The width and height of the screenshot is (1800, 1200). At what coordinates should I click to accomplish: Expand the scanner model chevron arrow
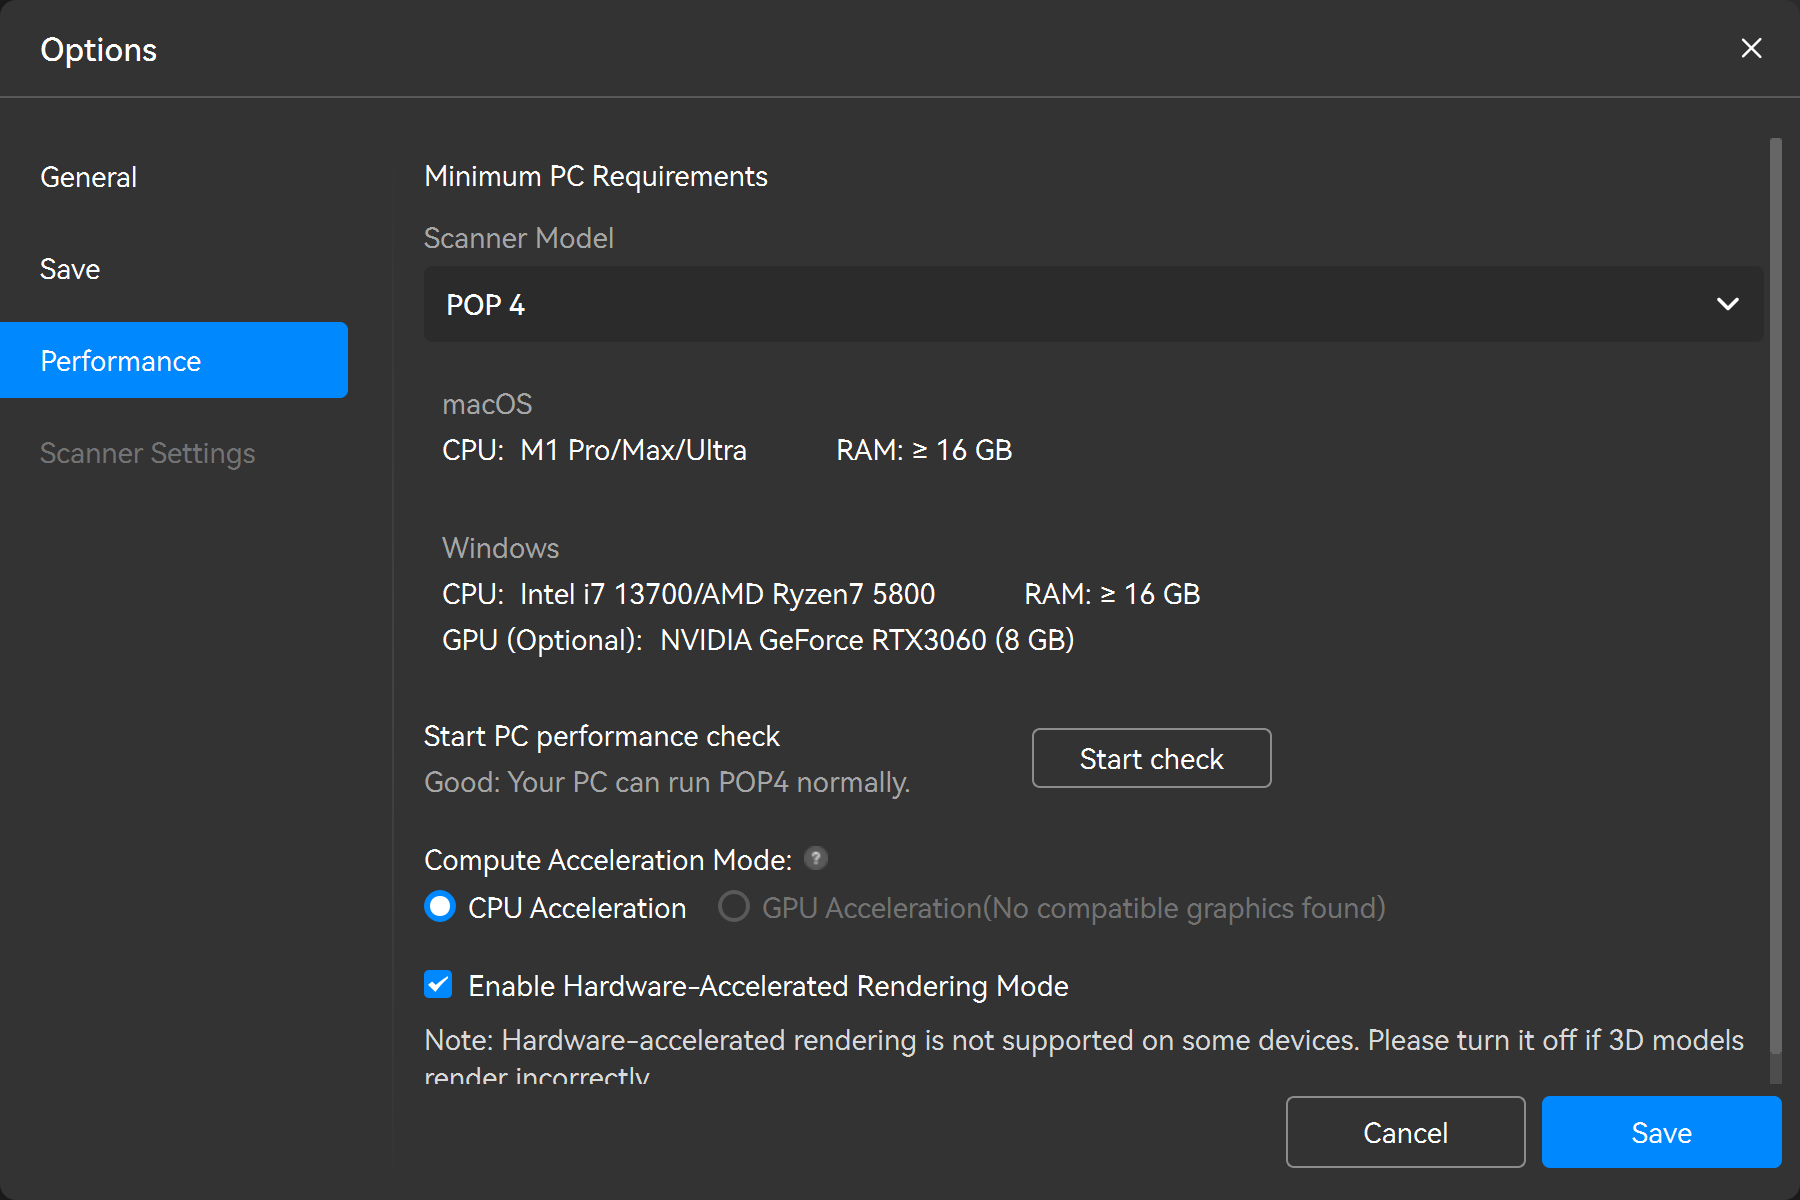[1727, 304]
